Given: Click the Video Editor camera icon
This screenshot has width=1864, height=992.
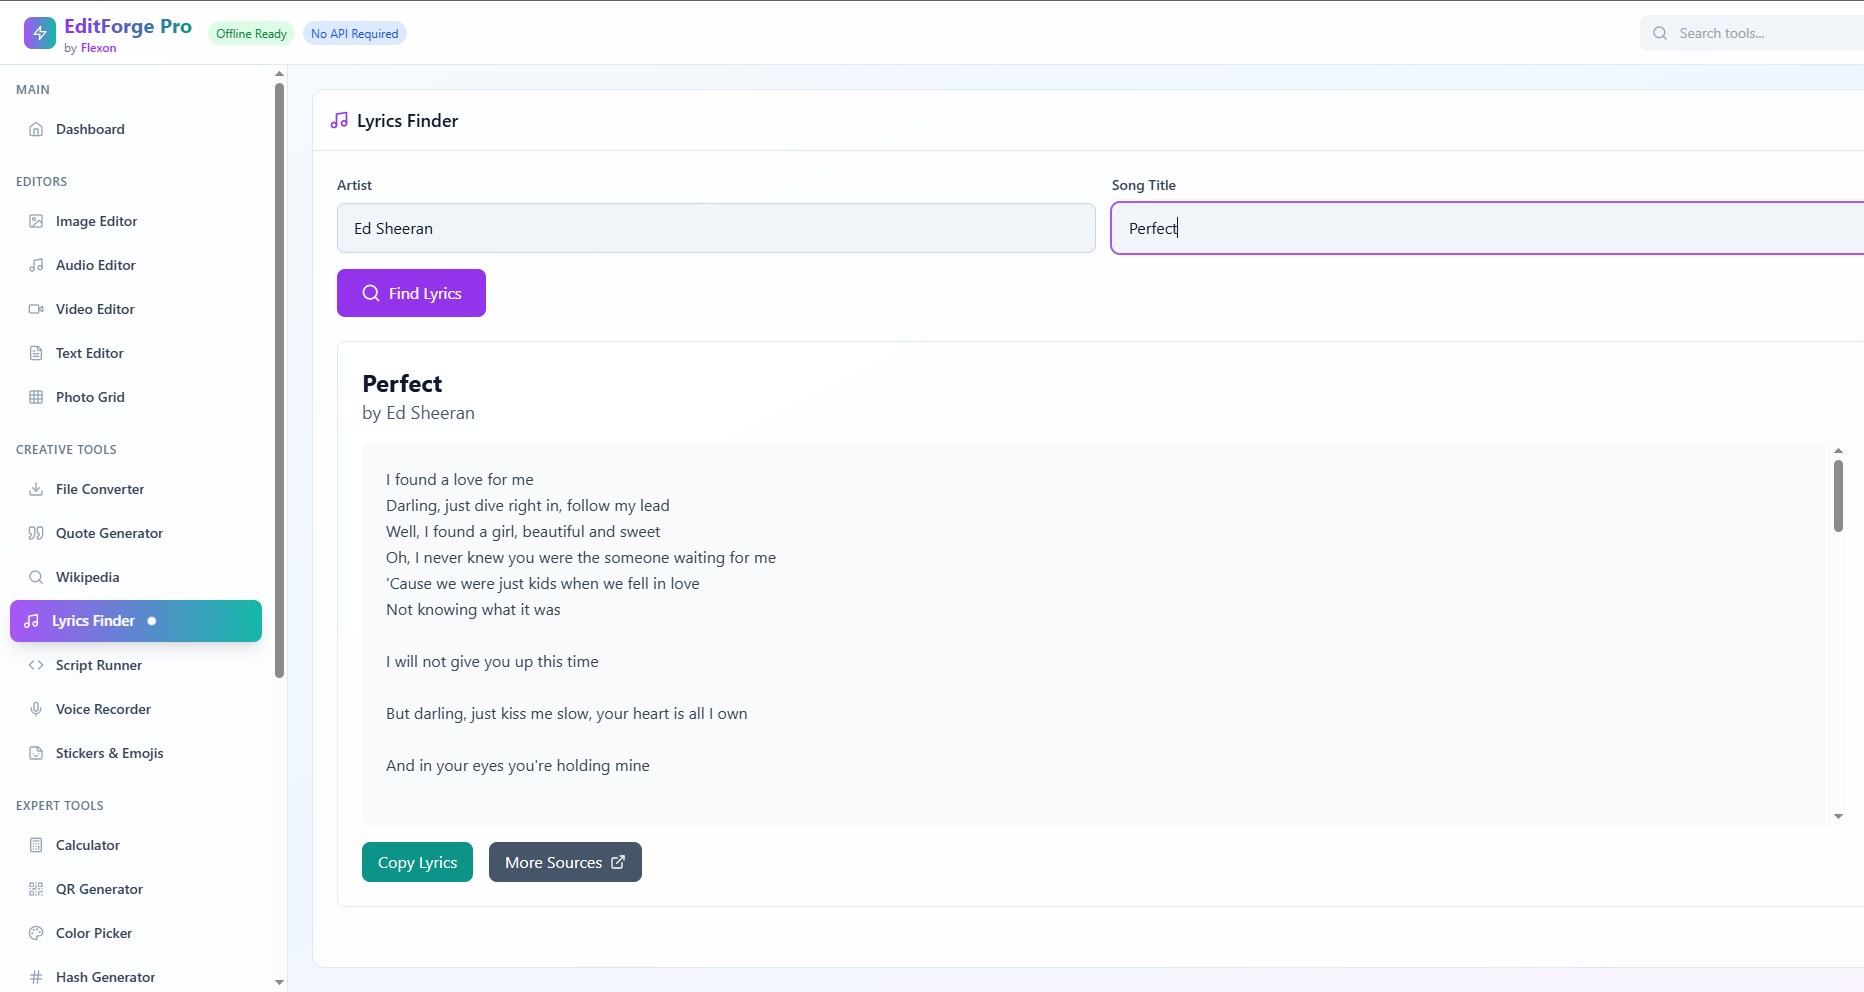Looking at the screenshot, I should 36,309.
